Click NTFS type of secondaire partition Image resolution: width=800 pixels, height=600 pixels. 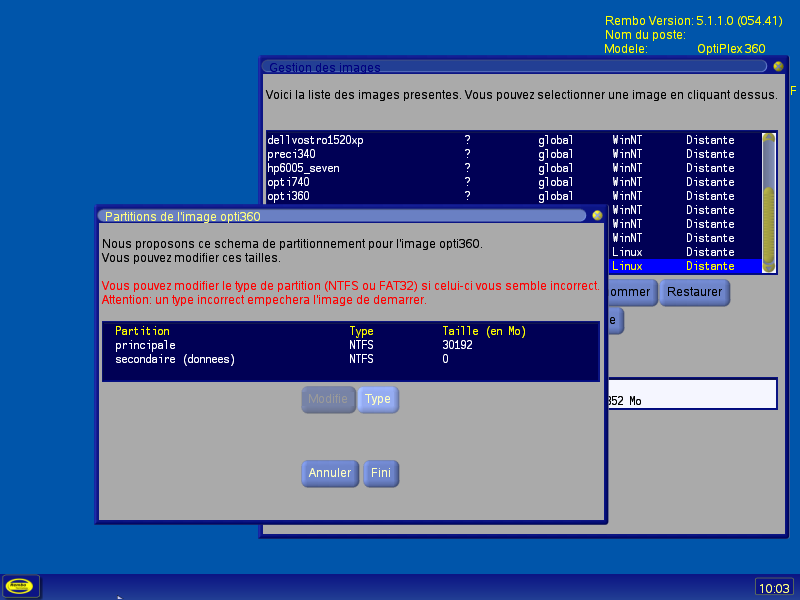coord(361,359)
